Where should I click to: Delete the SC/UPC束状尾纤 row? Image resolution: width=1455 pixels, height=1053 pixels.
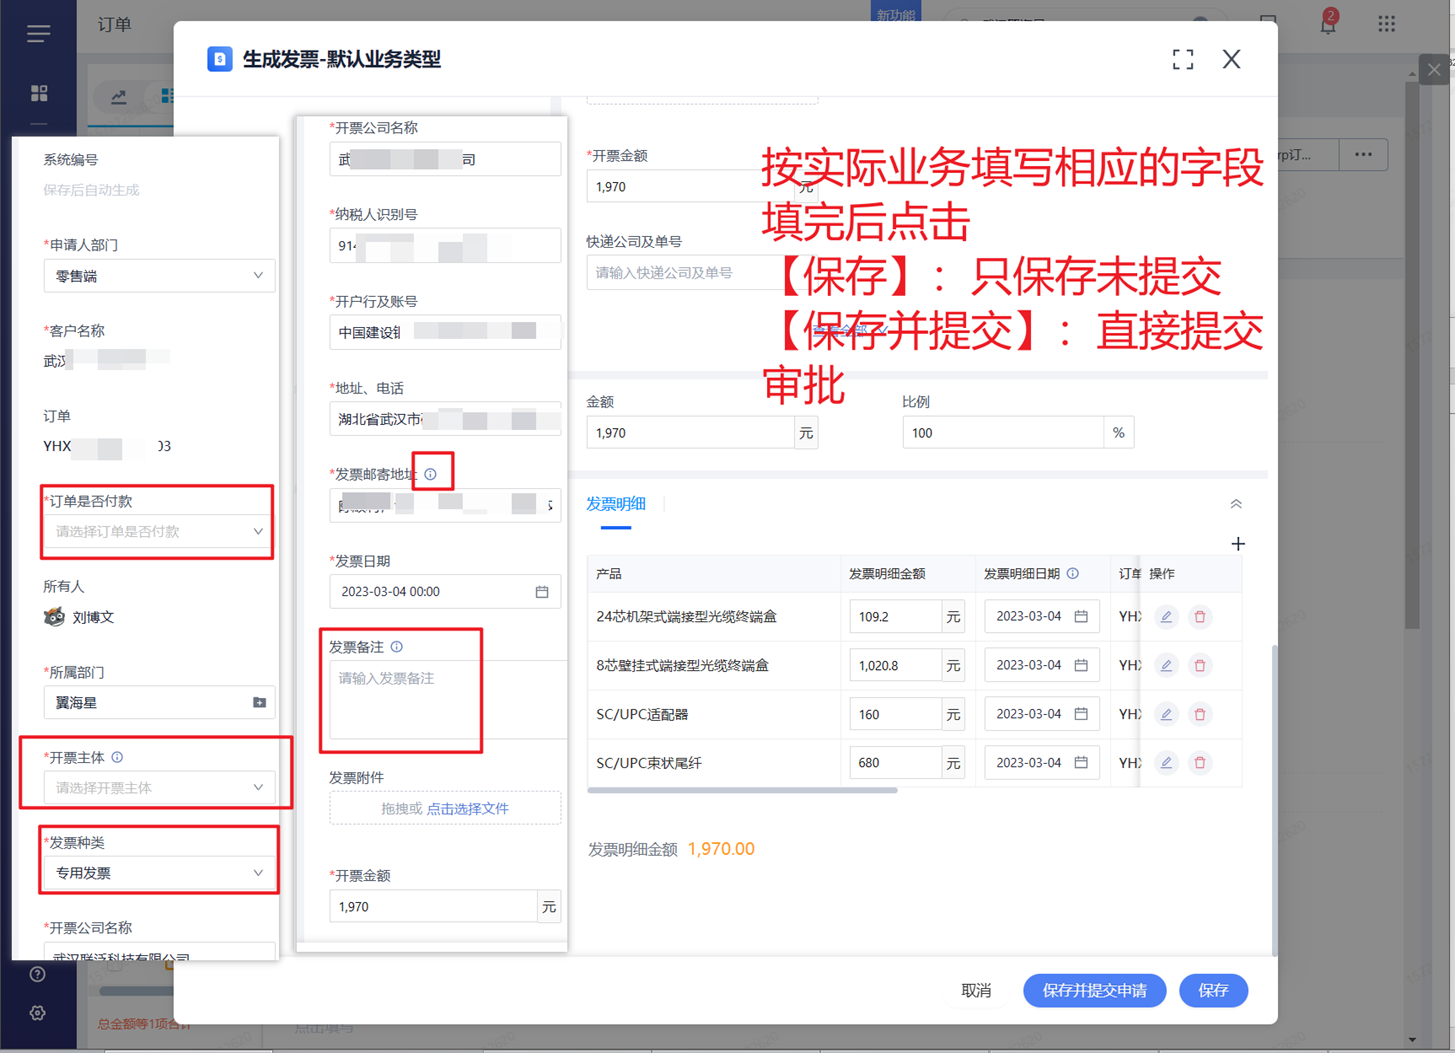pos(1200,763)
